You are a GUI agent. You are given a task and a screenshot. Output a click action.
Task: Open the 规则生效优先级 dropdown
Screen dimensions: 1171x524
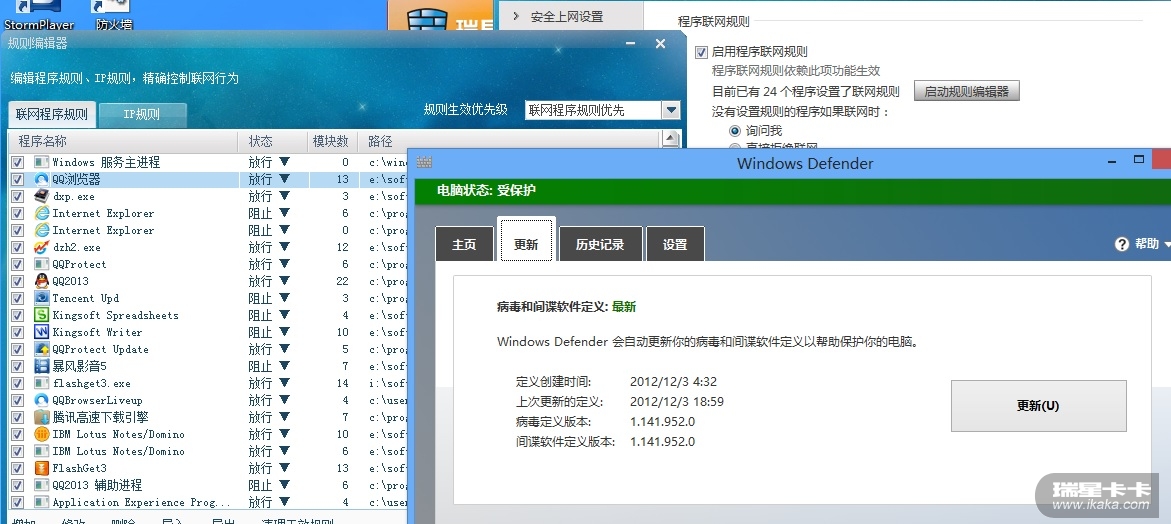tap(671, 110)
